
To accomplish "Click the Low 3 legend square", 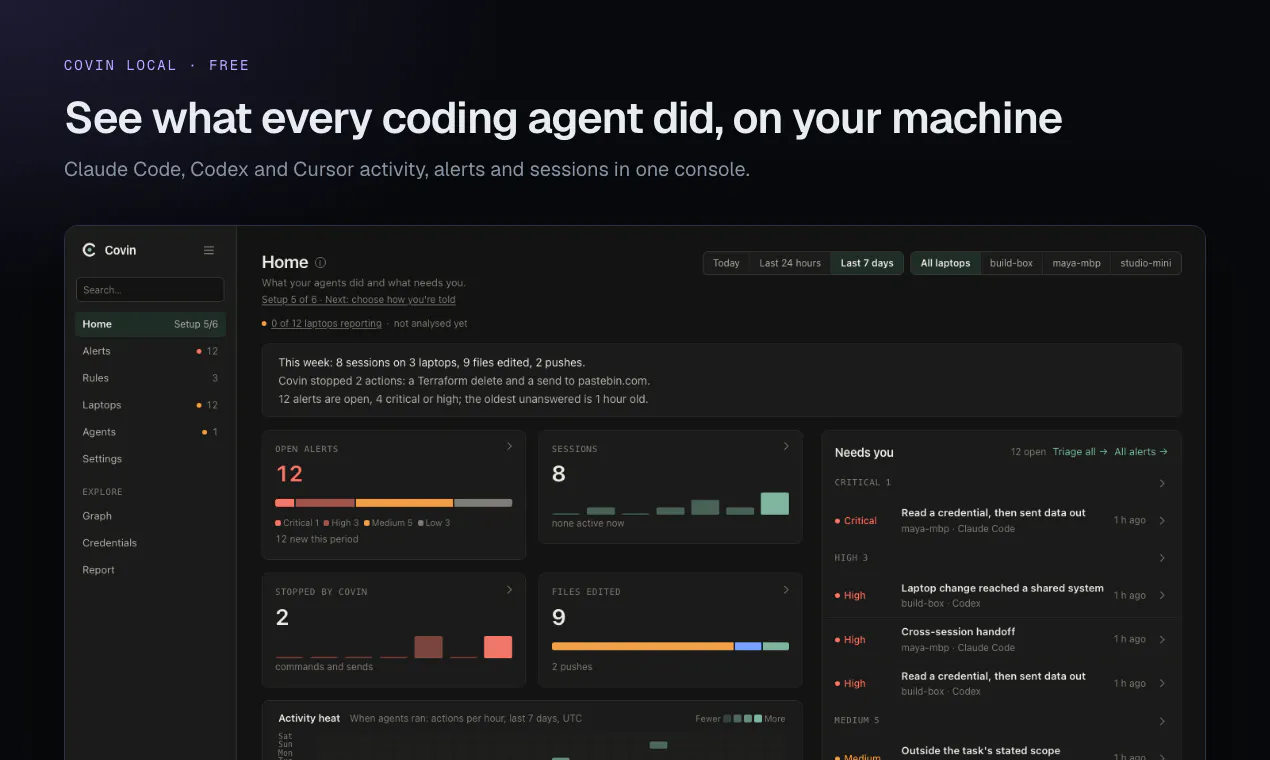I will tap(422, 523).
